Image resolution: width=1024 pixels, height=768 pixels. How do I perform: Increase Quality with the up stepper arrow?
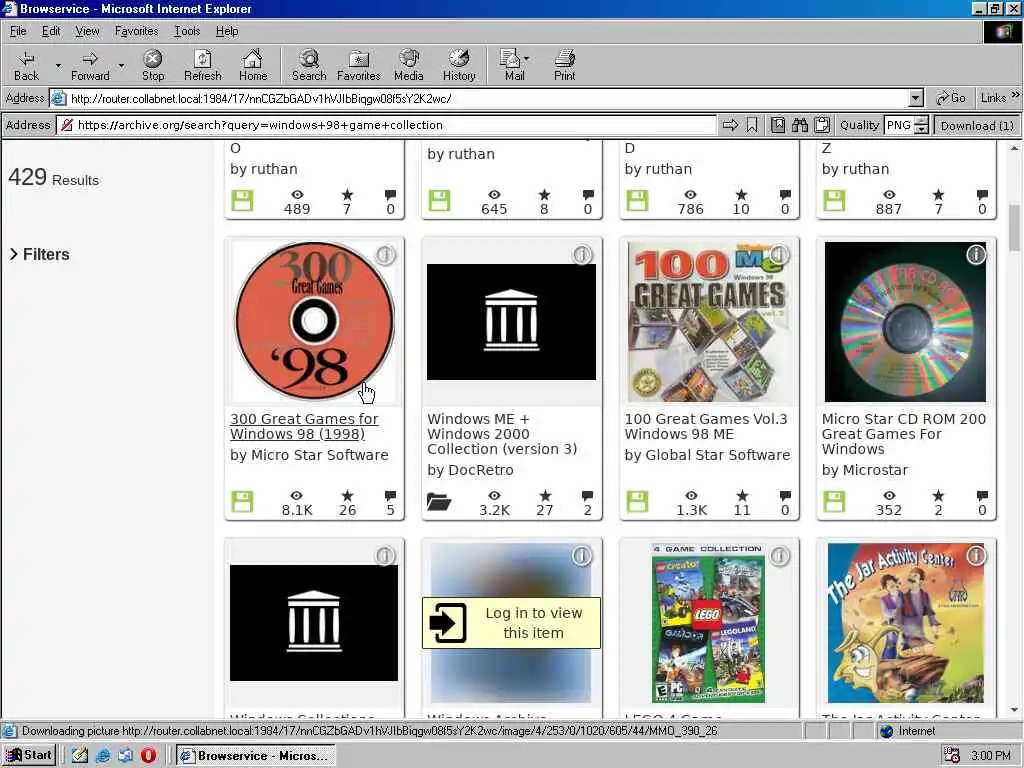921,121
